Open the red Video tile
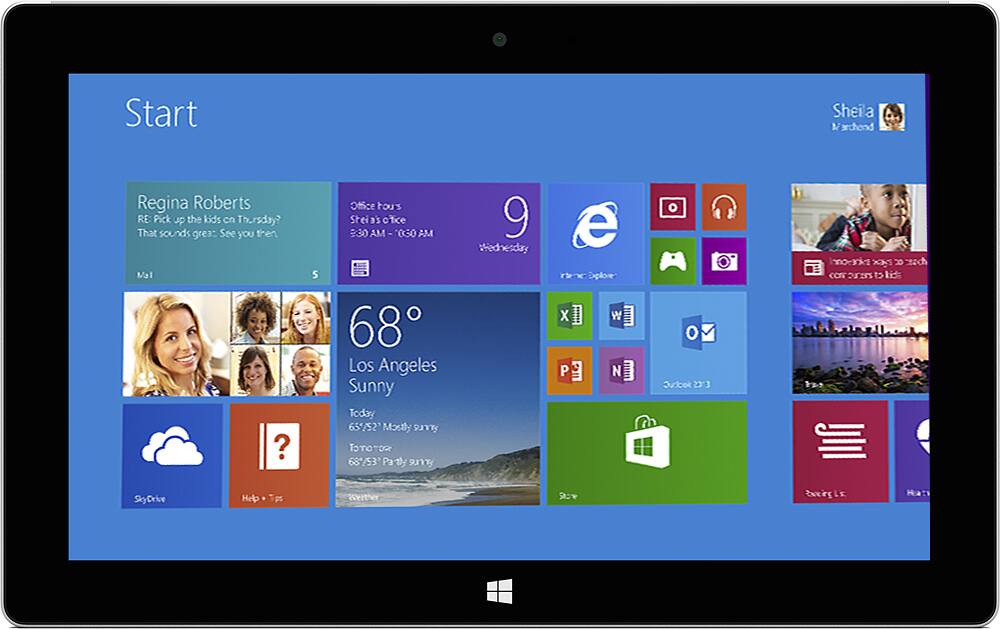The image size is (1000, 629). 672,207
